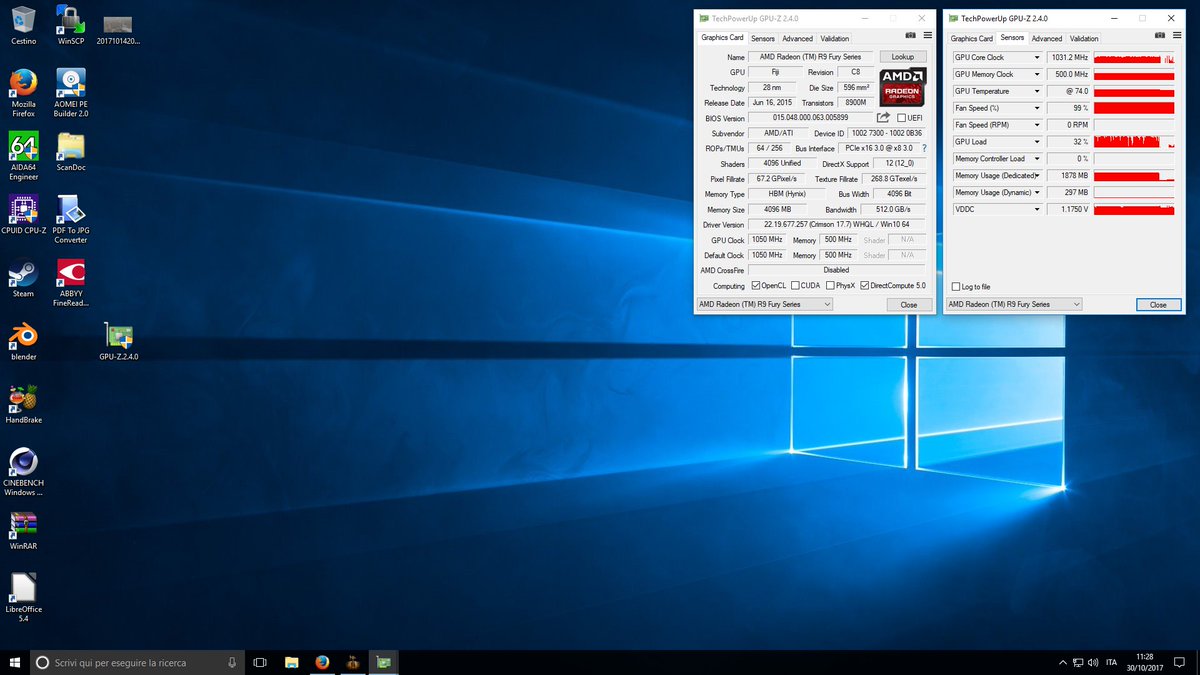Image resolution: width=1200 pixels, height=675 pixels.
Task: Open ABBYY FineReader desktop icon
Action: click(70, 283)
